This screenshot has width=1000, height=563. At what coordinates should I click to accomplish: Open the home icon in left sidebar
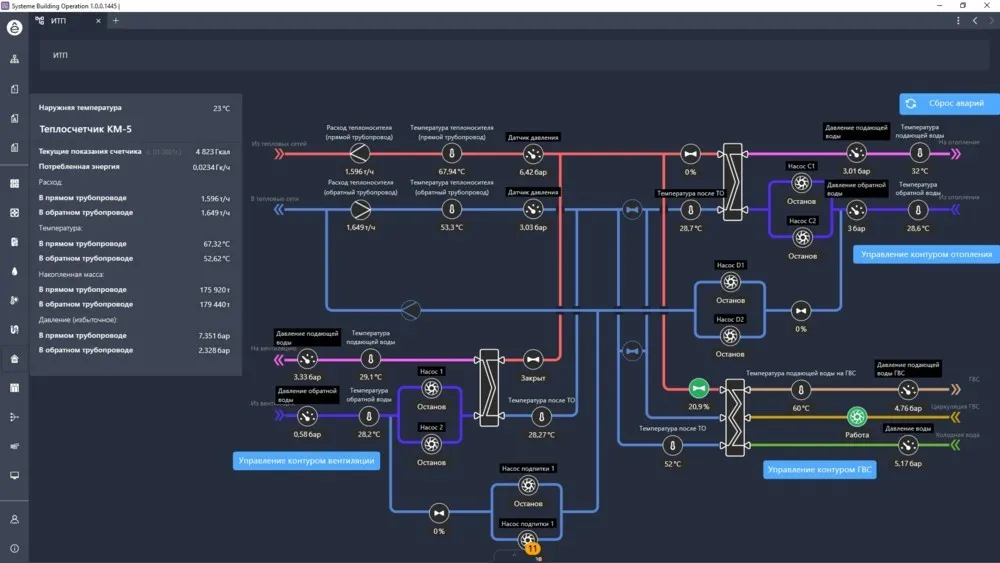14,359
